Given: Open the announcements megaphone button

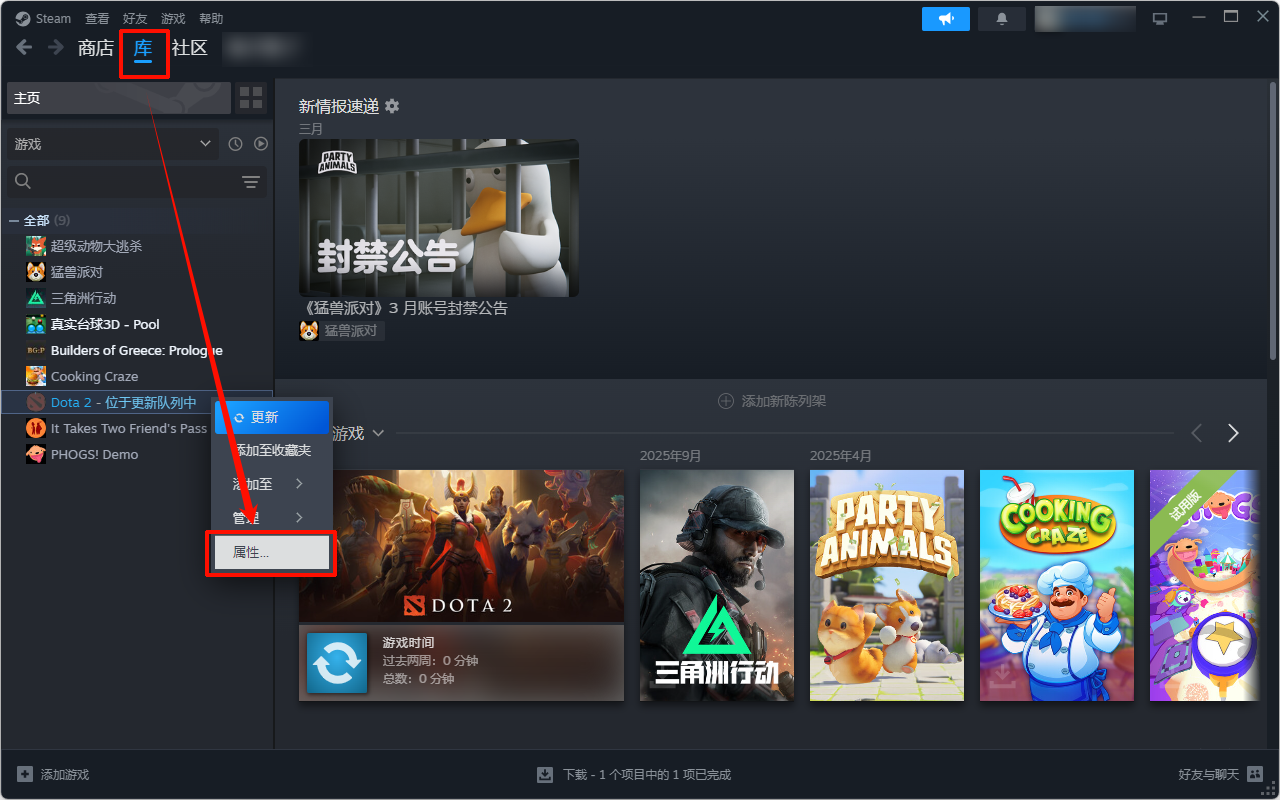Looking at the screenshot, I should [x=945, y=18].
